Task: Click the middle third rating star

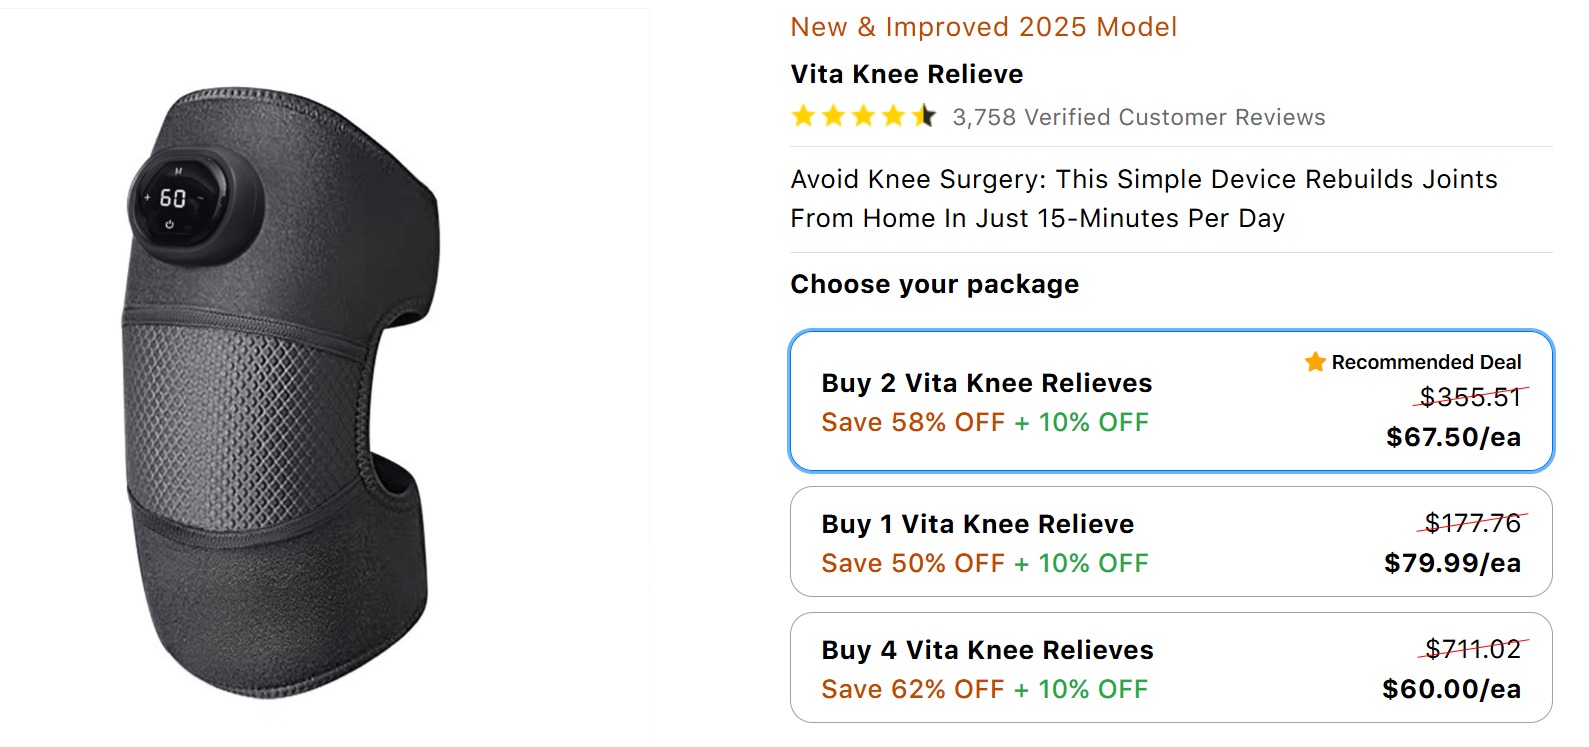Action: 864,117
